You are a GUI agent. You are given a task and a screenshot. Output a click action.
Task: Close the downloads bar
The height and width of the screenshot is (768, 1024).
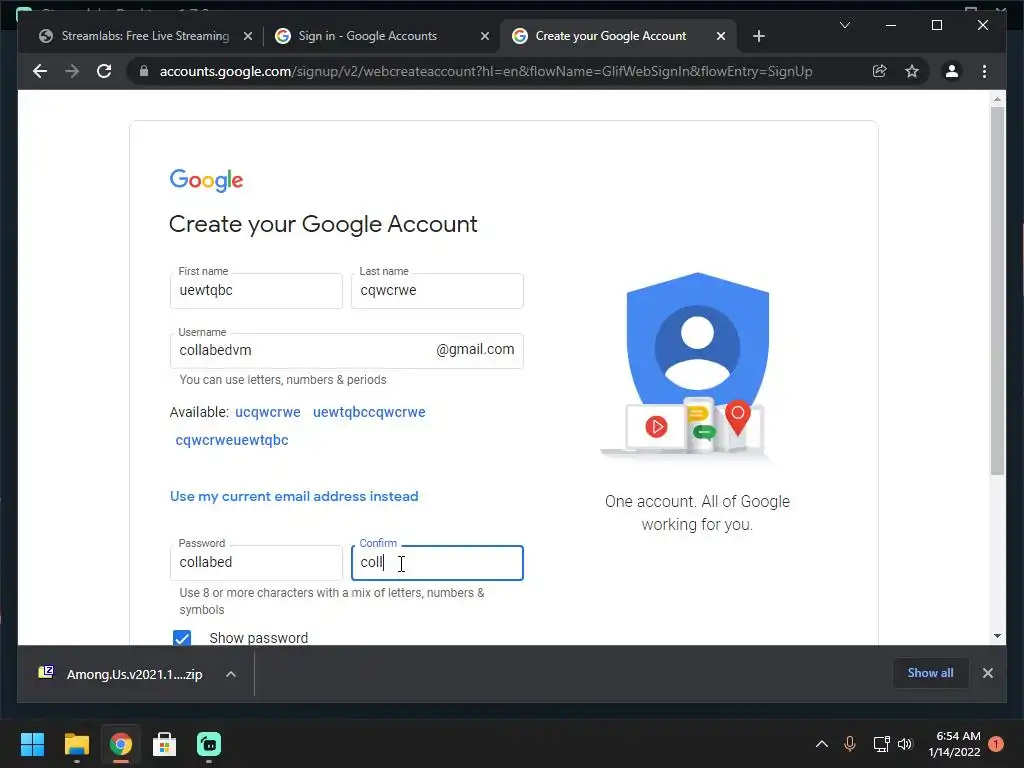click(987, 673)
